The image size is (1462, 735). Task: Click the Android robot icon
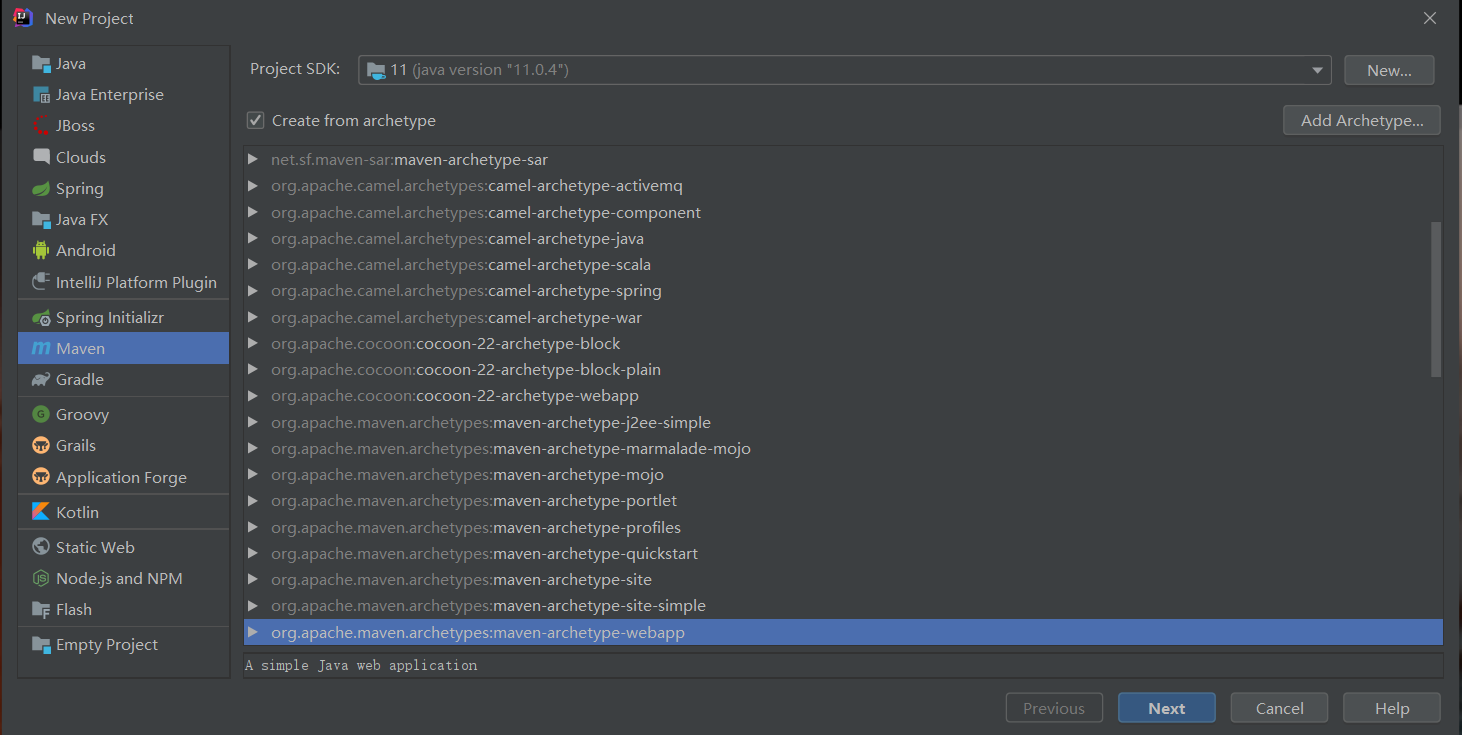click(41, 251)
